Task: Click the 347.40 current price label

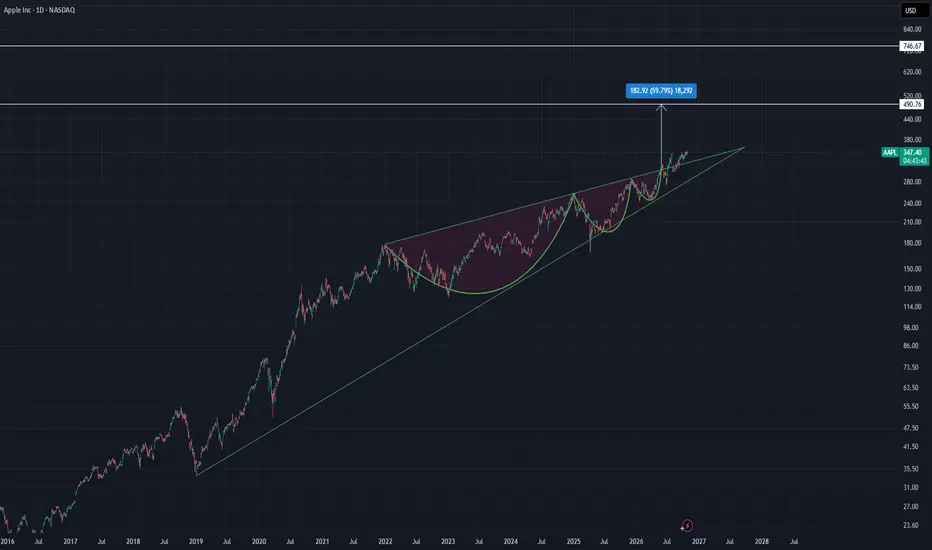Action: coord(912,153)
